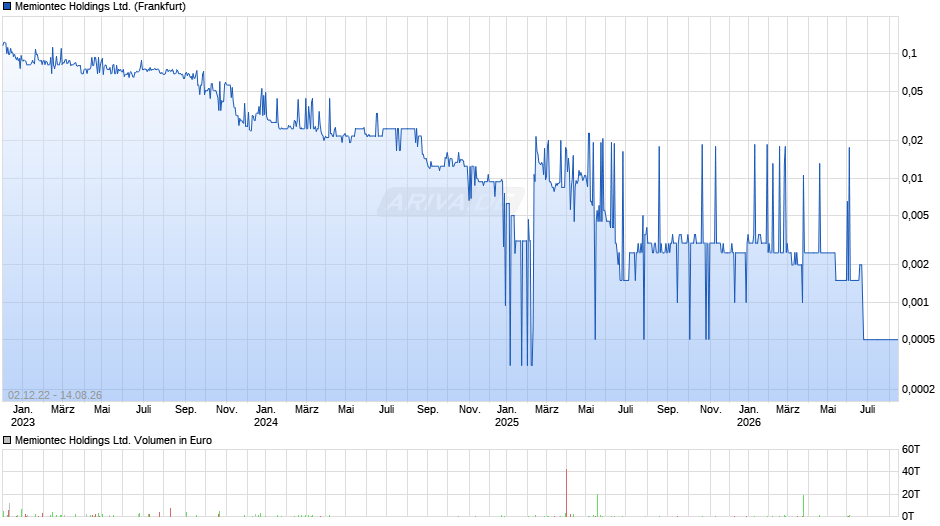940x526 pixels.
Task: Click the price axis label '0,1'
Action: [x=909, y=53]
